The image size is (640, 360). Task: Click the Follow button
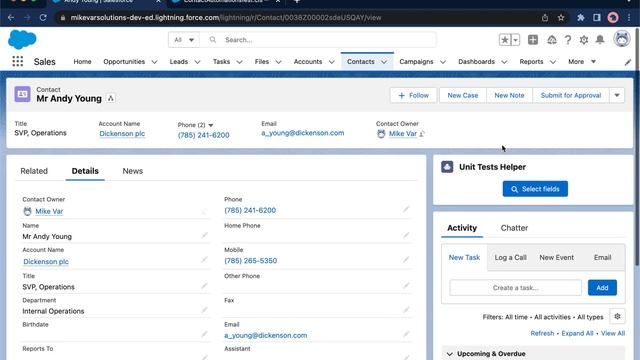pos(413,95)
